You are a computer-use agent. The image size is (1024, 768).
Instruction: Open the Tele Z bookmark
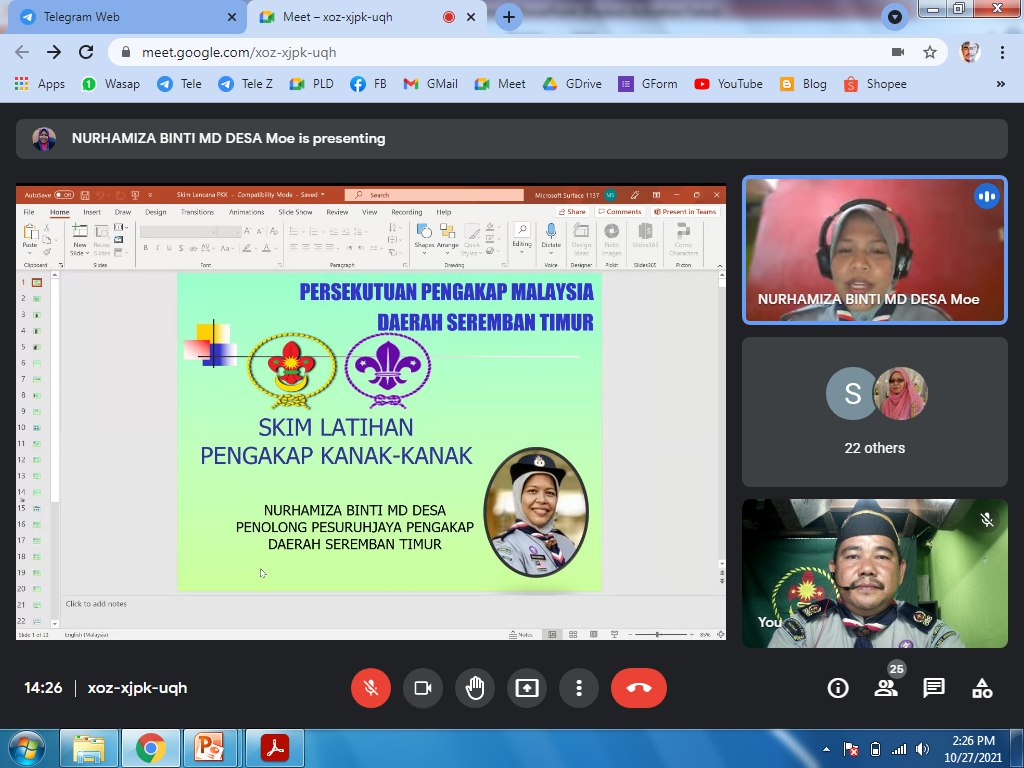[246, 84]
